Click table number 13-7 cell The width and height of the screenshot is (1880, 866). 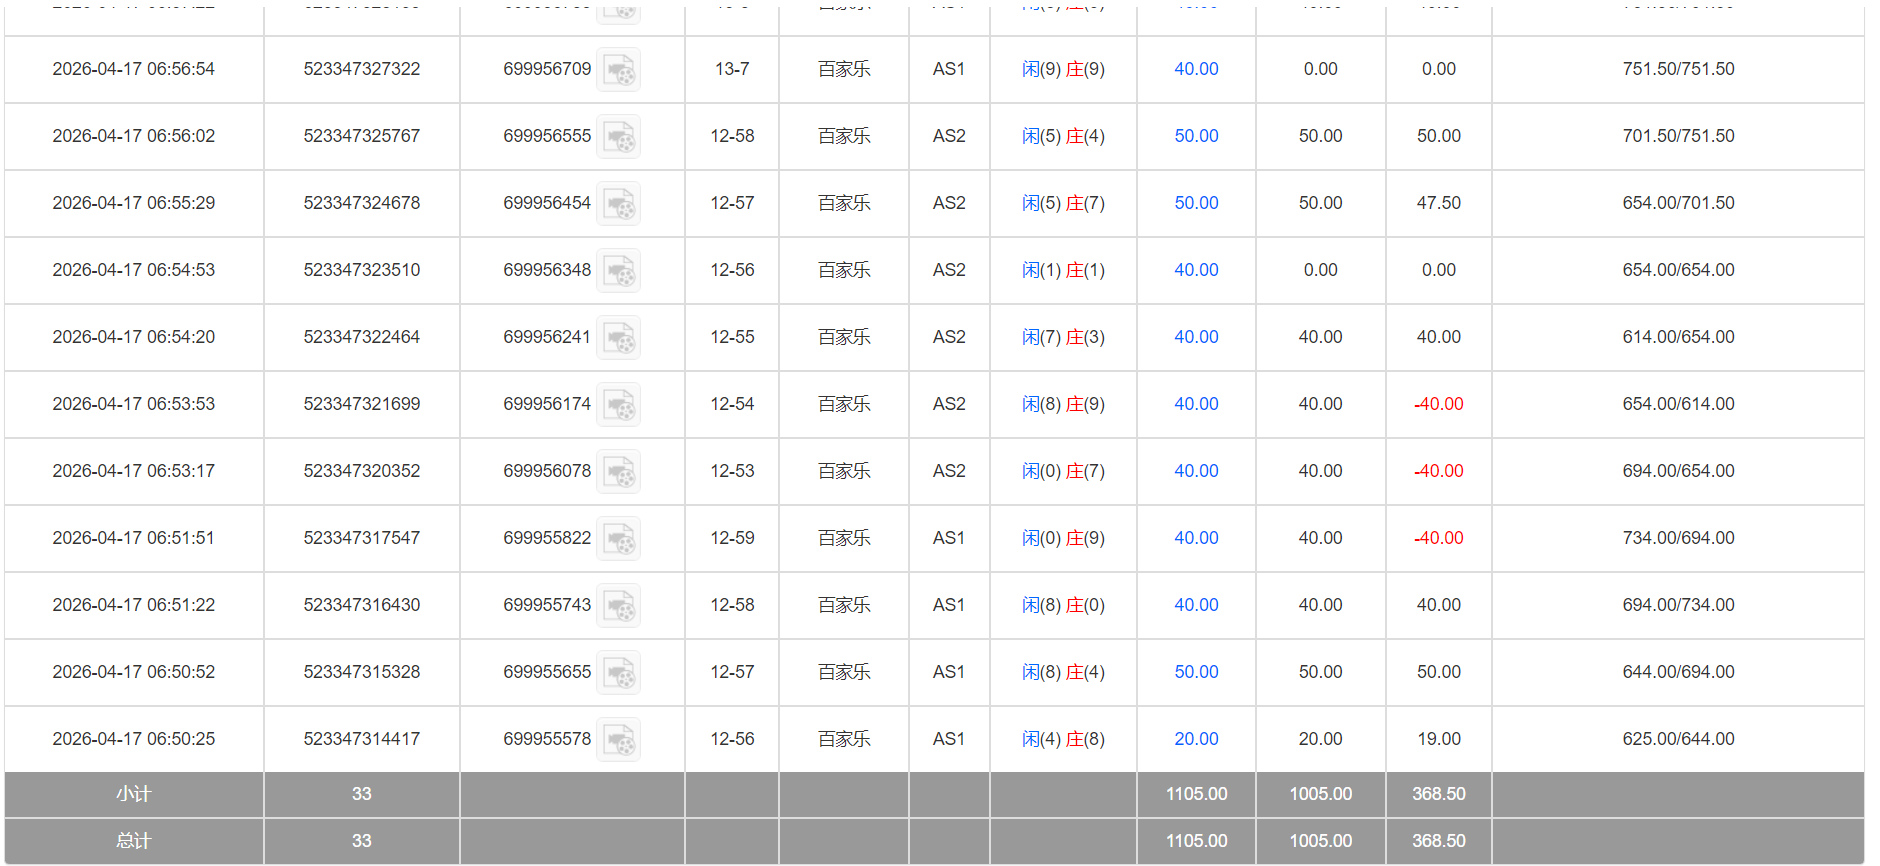pyautogui.click(x=732, y=69)
